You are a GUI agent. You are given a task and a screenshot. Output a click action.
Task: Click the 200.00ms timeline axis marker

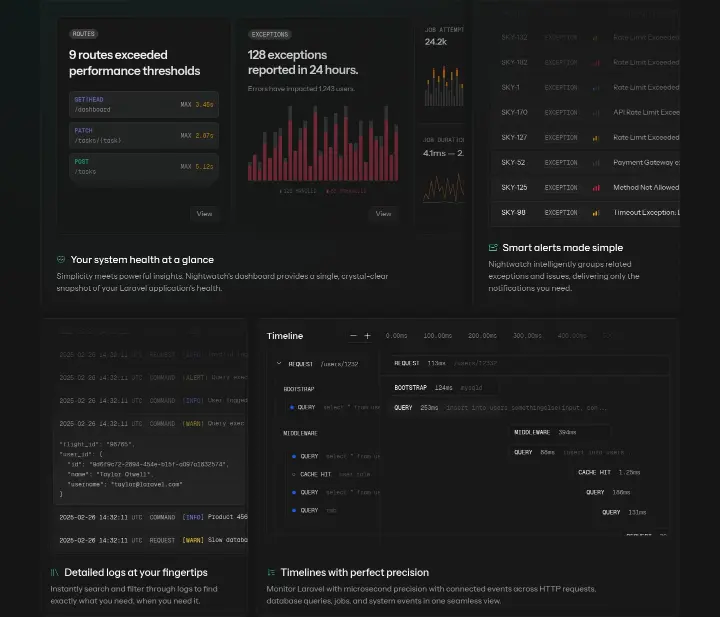tap(482, 336)
